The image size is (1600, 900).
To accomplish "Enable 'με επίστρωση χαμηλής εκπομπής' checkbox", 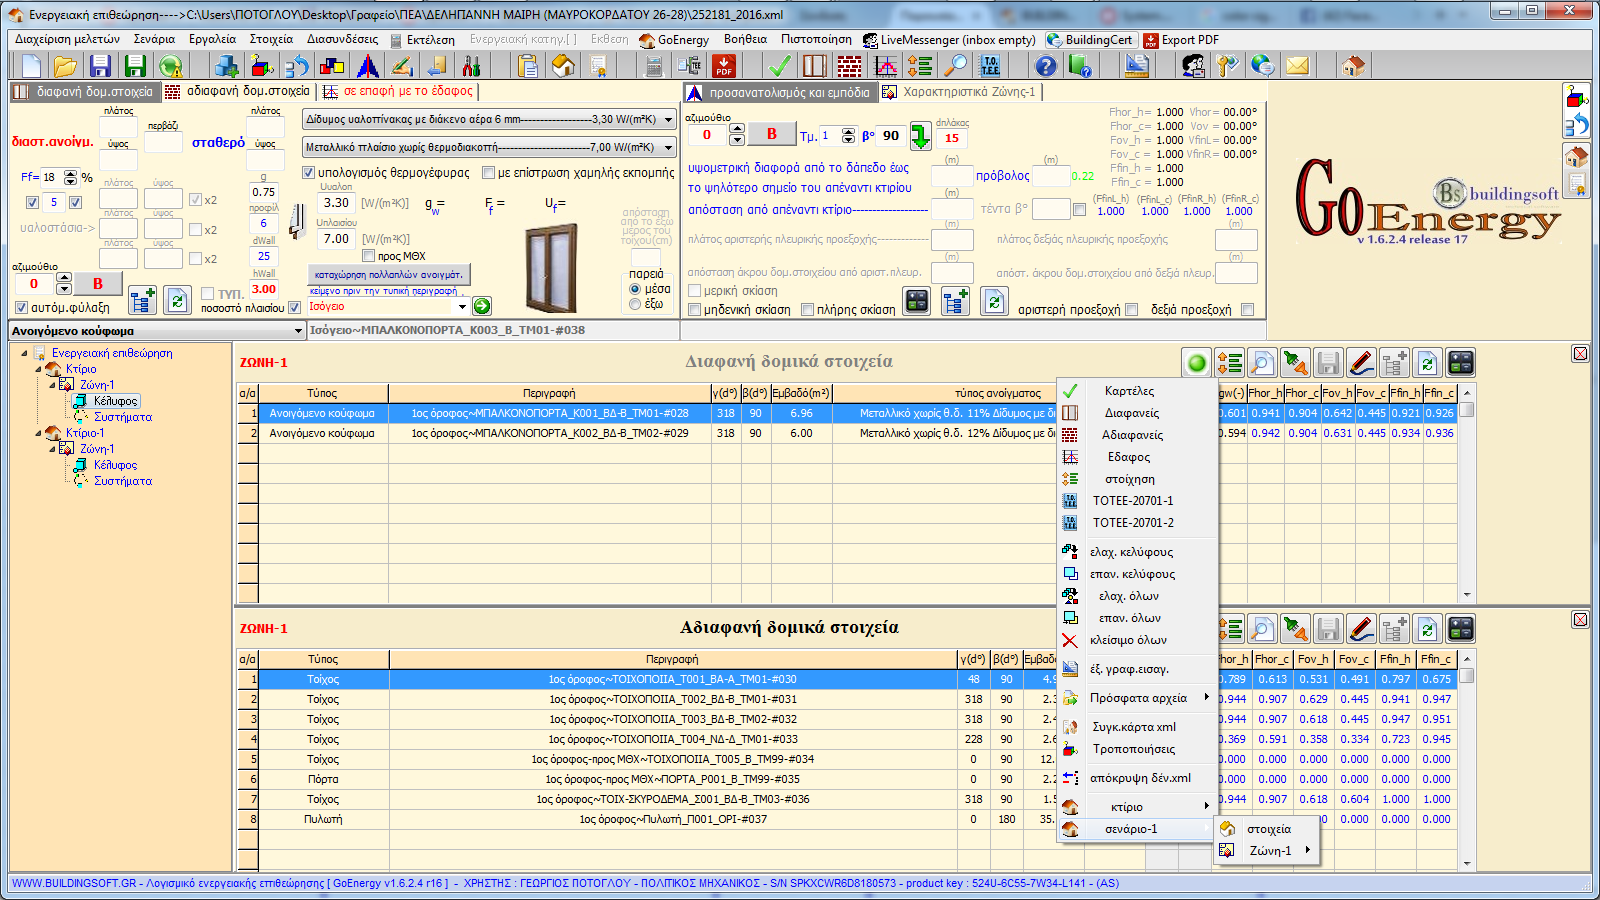I will click(x=489, y=173).
